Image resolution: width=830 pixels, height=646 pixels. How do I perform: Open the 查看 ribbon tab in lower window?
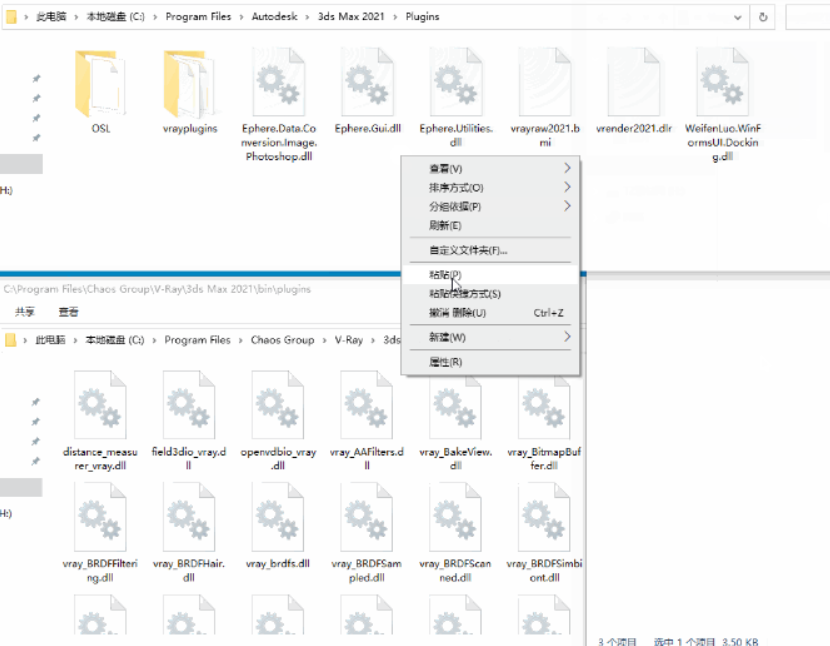pyautogui.click(x=68, y=312)
